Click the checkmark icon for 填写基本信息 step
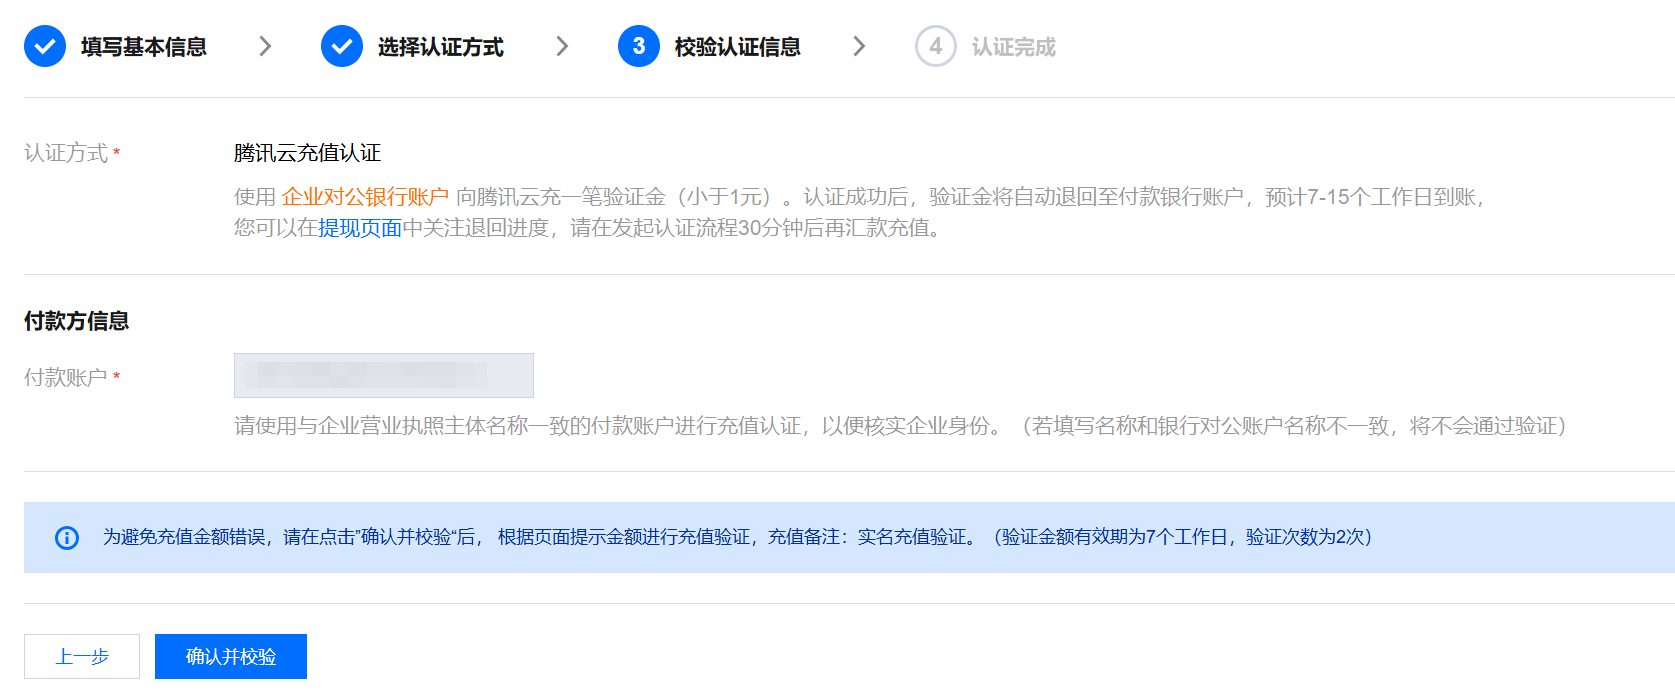This screenshot has height=695, width=1675. (45, 46)
